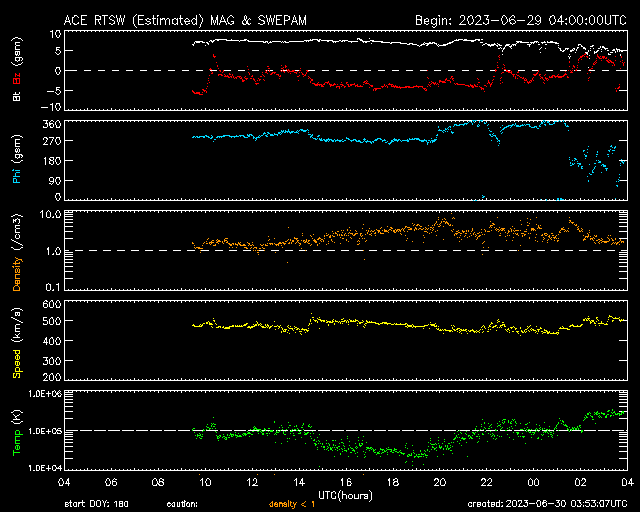Click the -10 tick on Bt Bz axis
This screenshot has width=640, height=512.
51,107
